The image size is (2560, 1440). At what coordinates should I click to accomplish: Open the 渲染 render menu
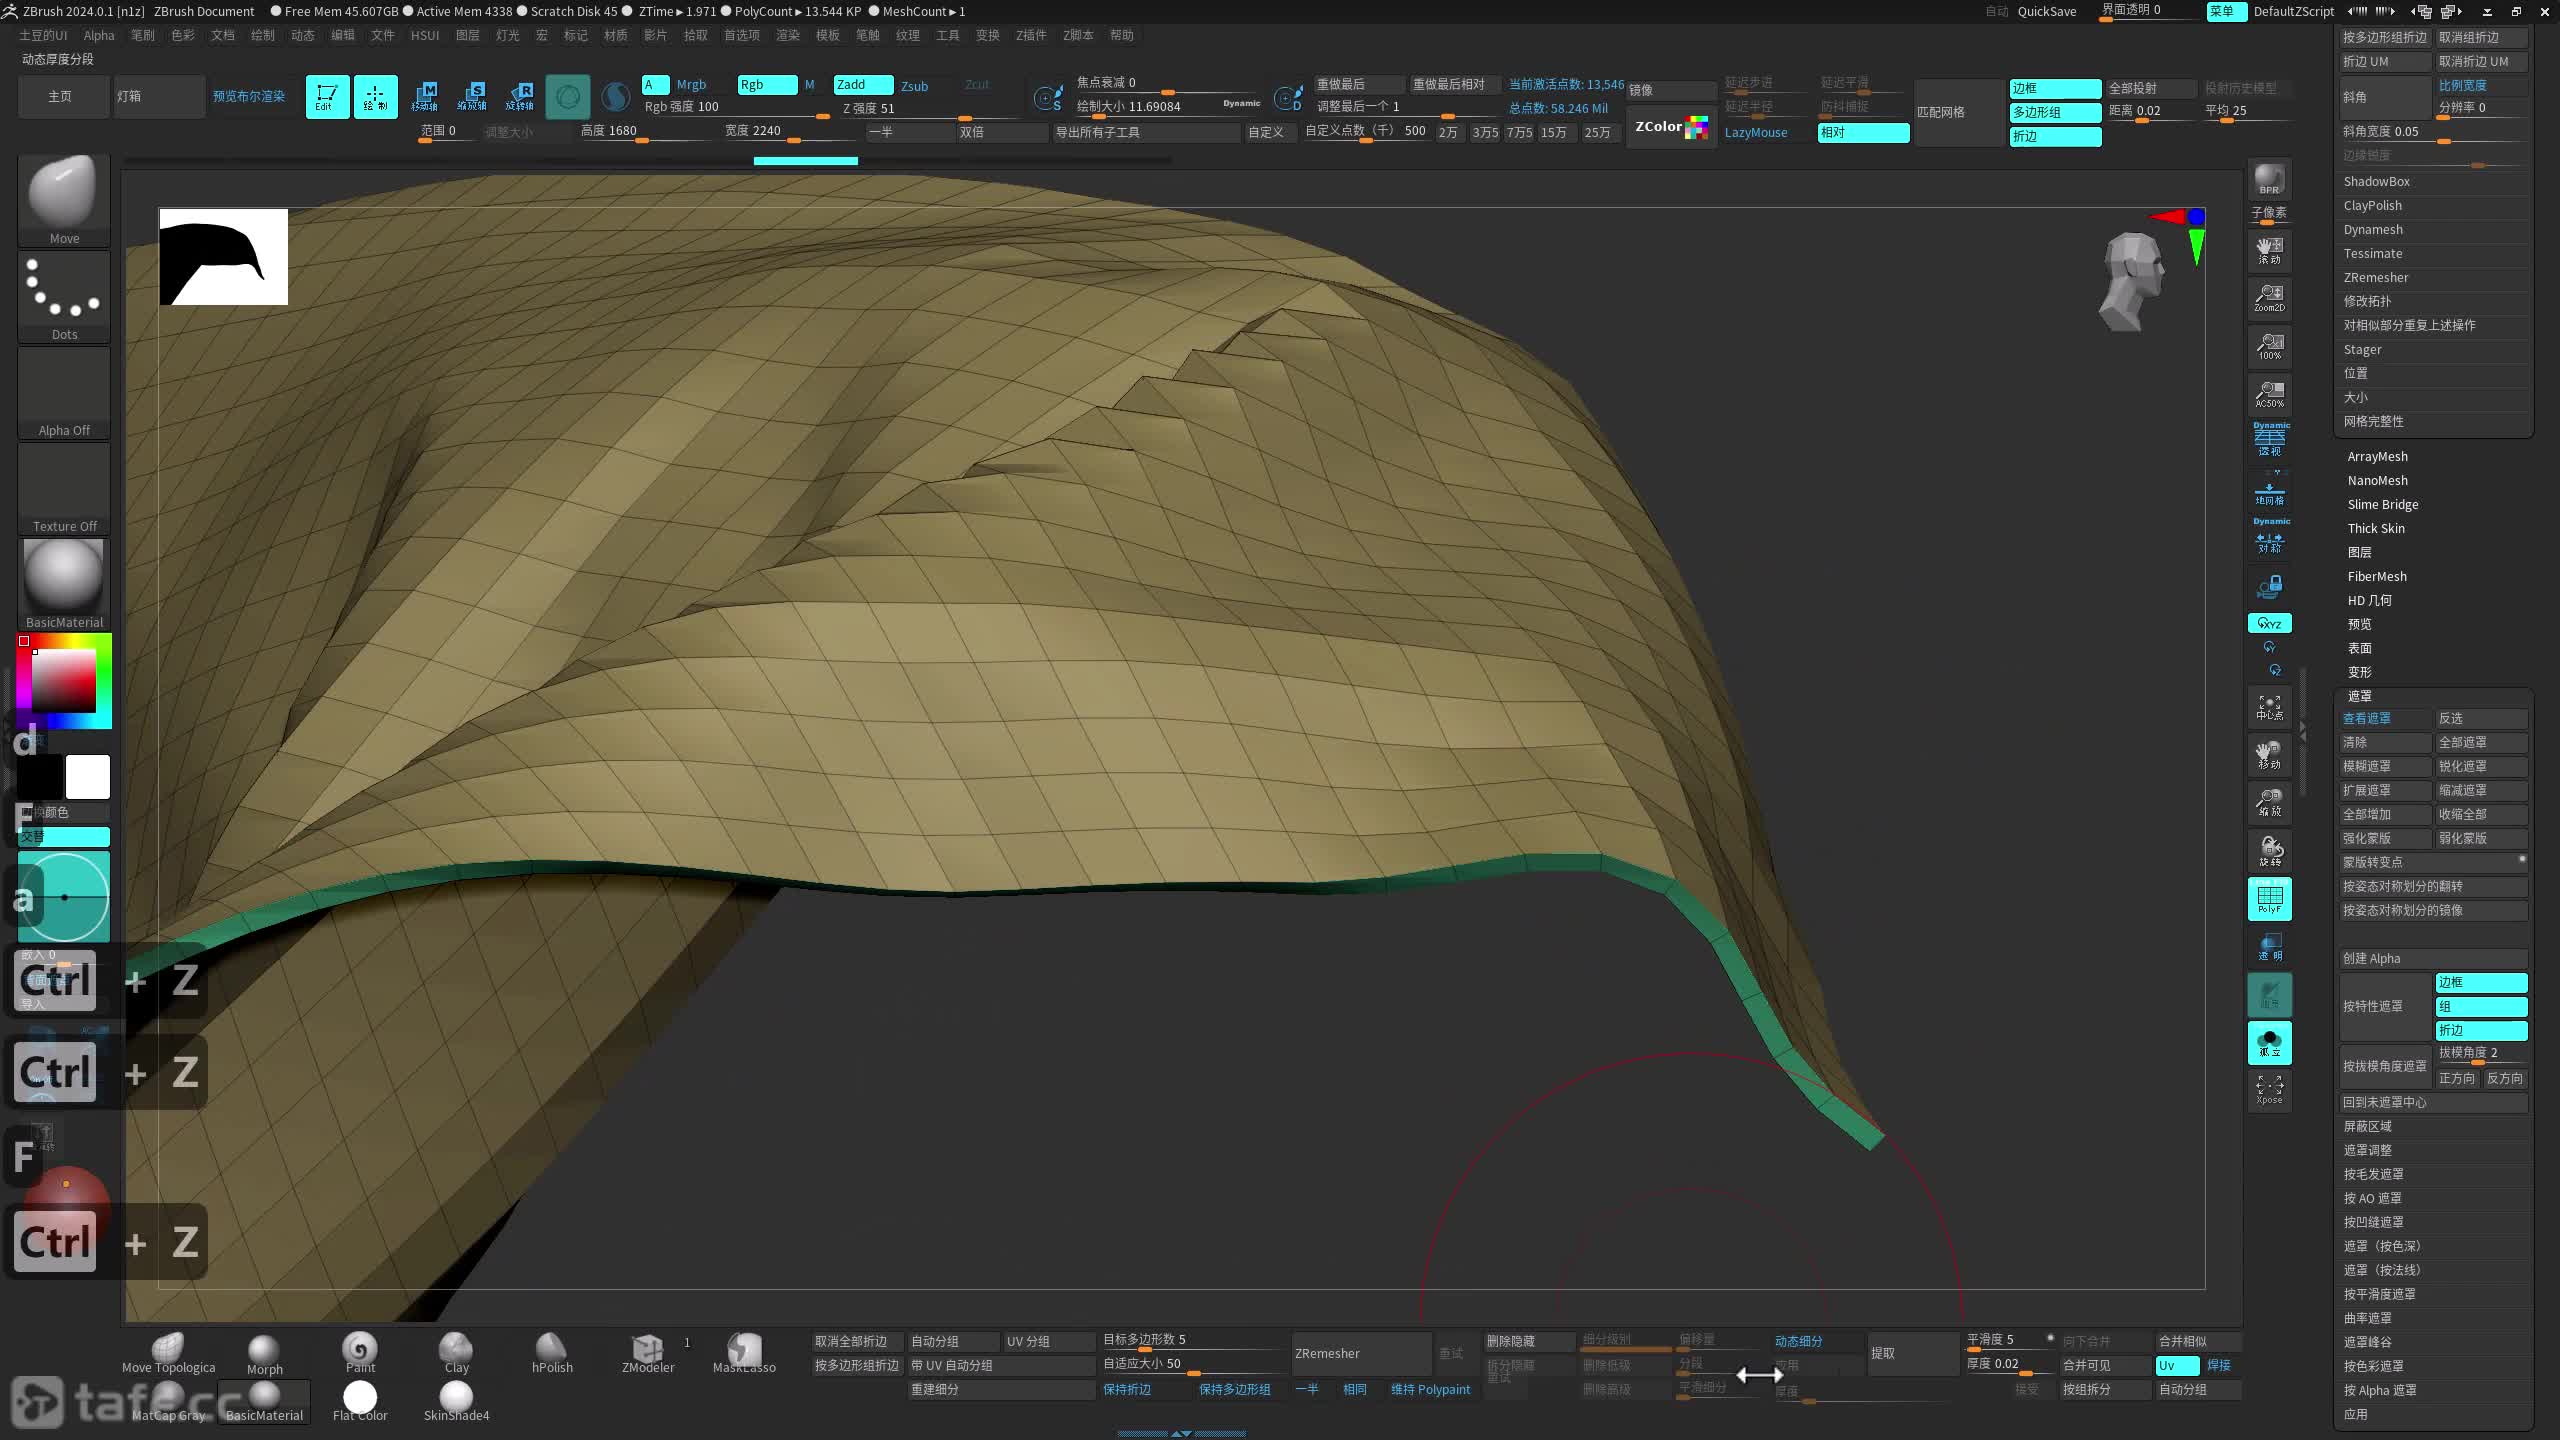tap(788, 35)
